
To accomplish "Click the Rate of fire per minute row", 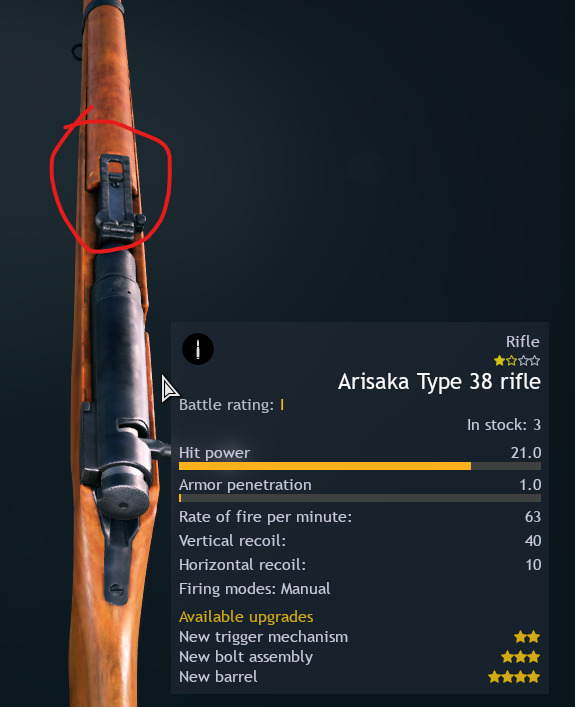I will (x=359, y=517).
